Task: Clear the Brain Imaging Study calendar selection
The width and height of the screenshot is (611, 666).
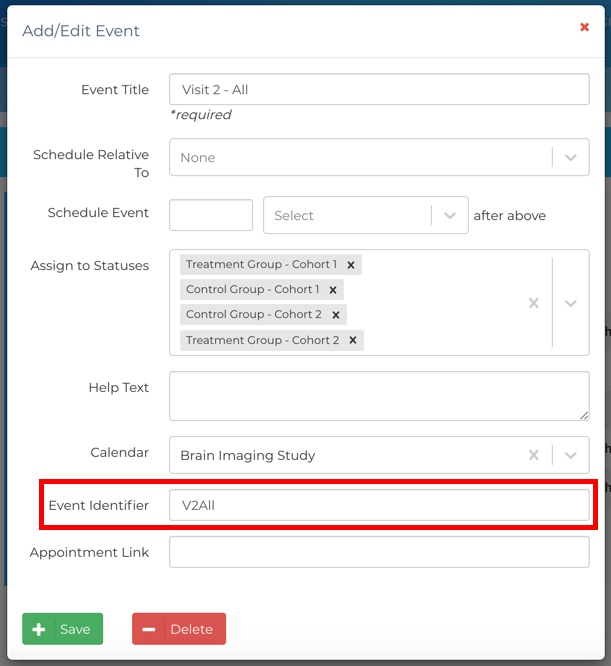Action: (x=534, y=455)
